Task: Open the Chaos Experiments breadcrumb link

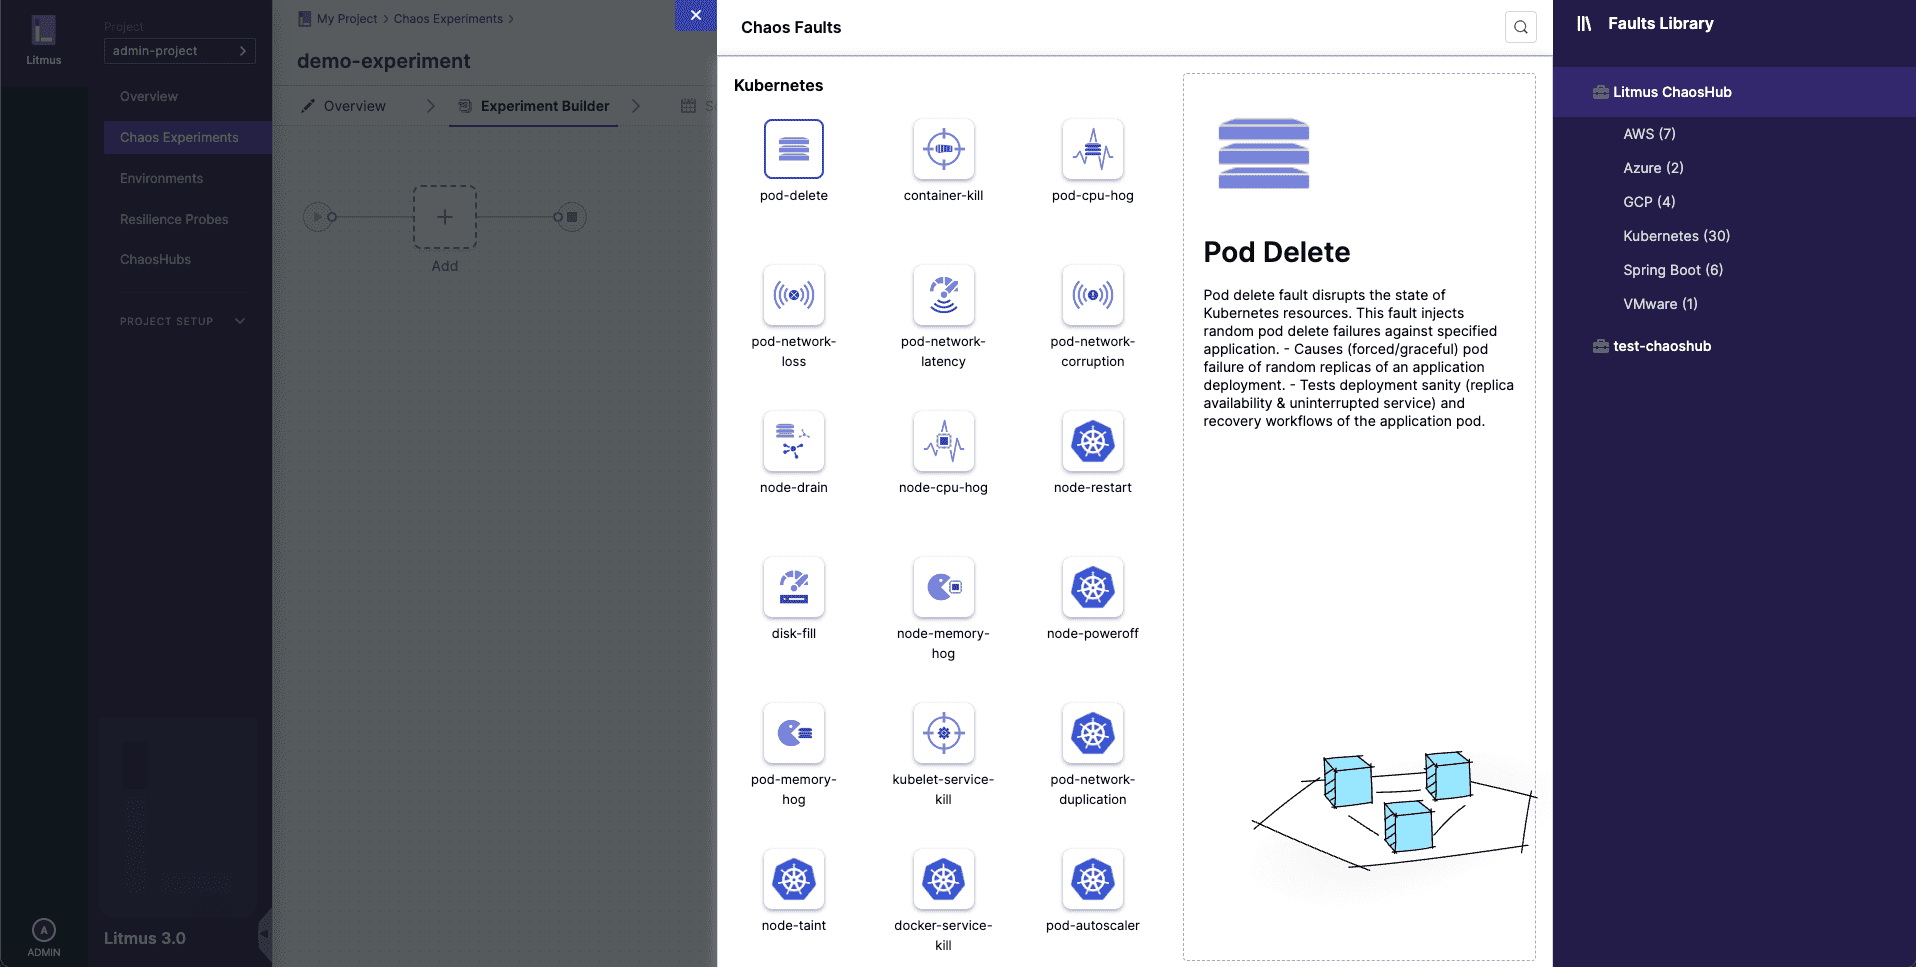Action: pos(448,19)
